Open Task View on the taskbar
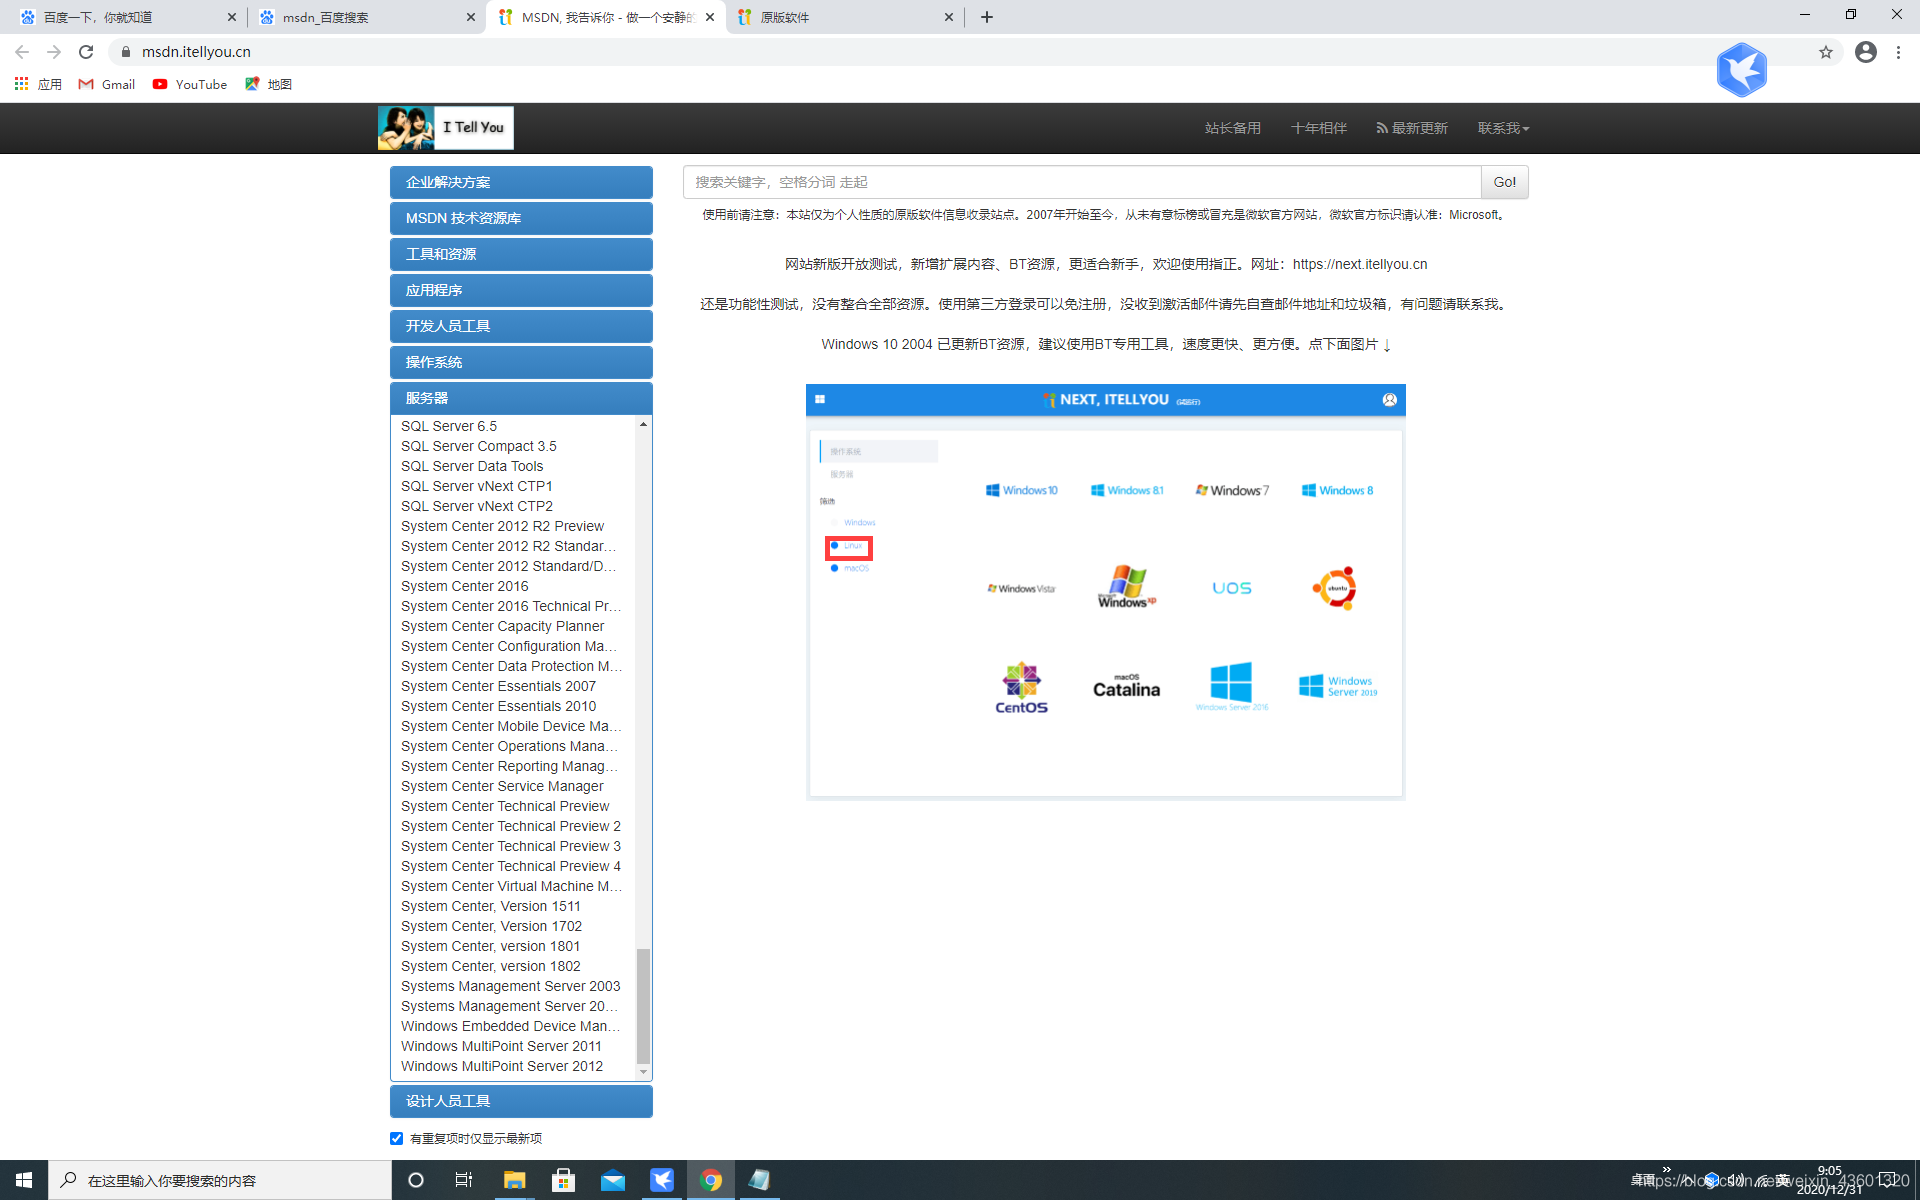 [x=464, y=1180]
